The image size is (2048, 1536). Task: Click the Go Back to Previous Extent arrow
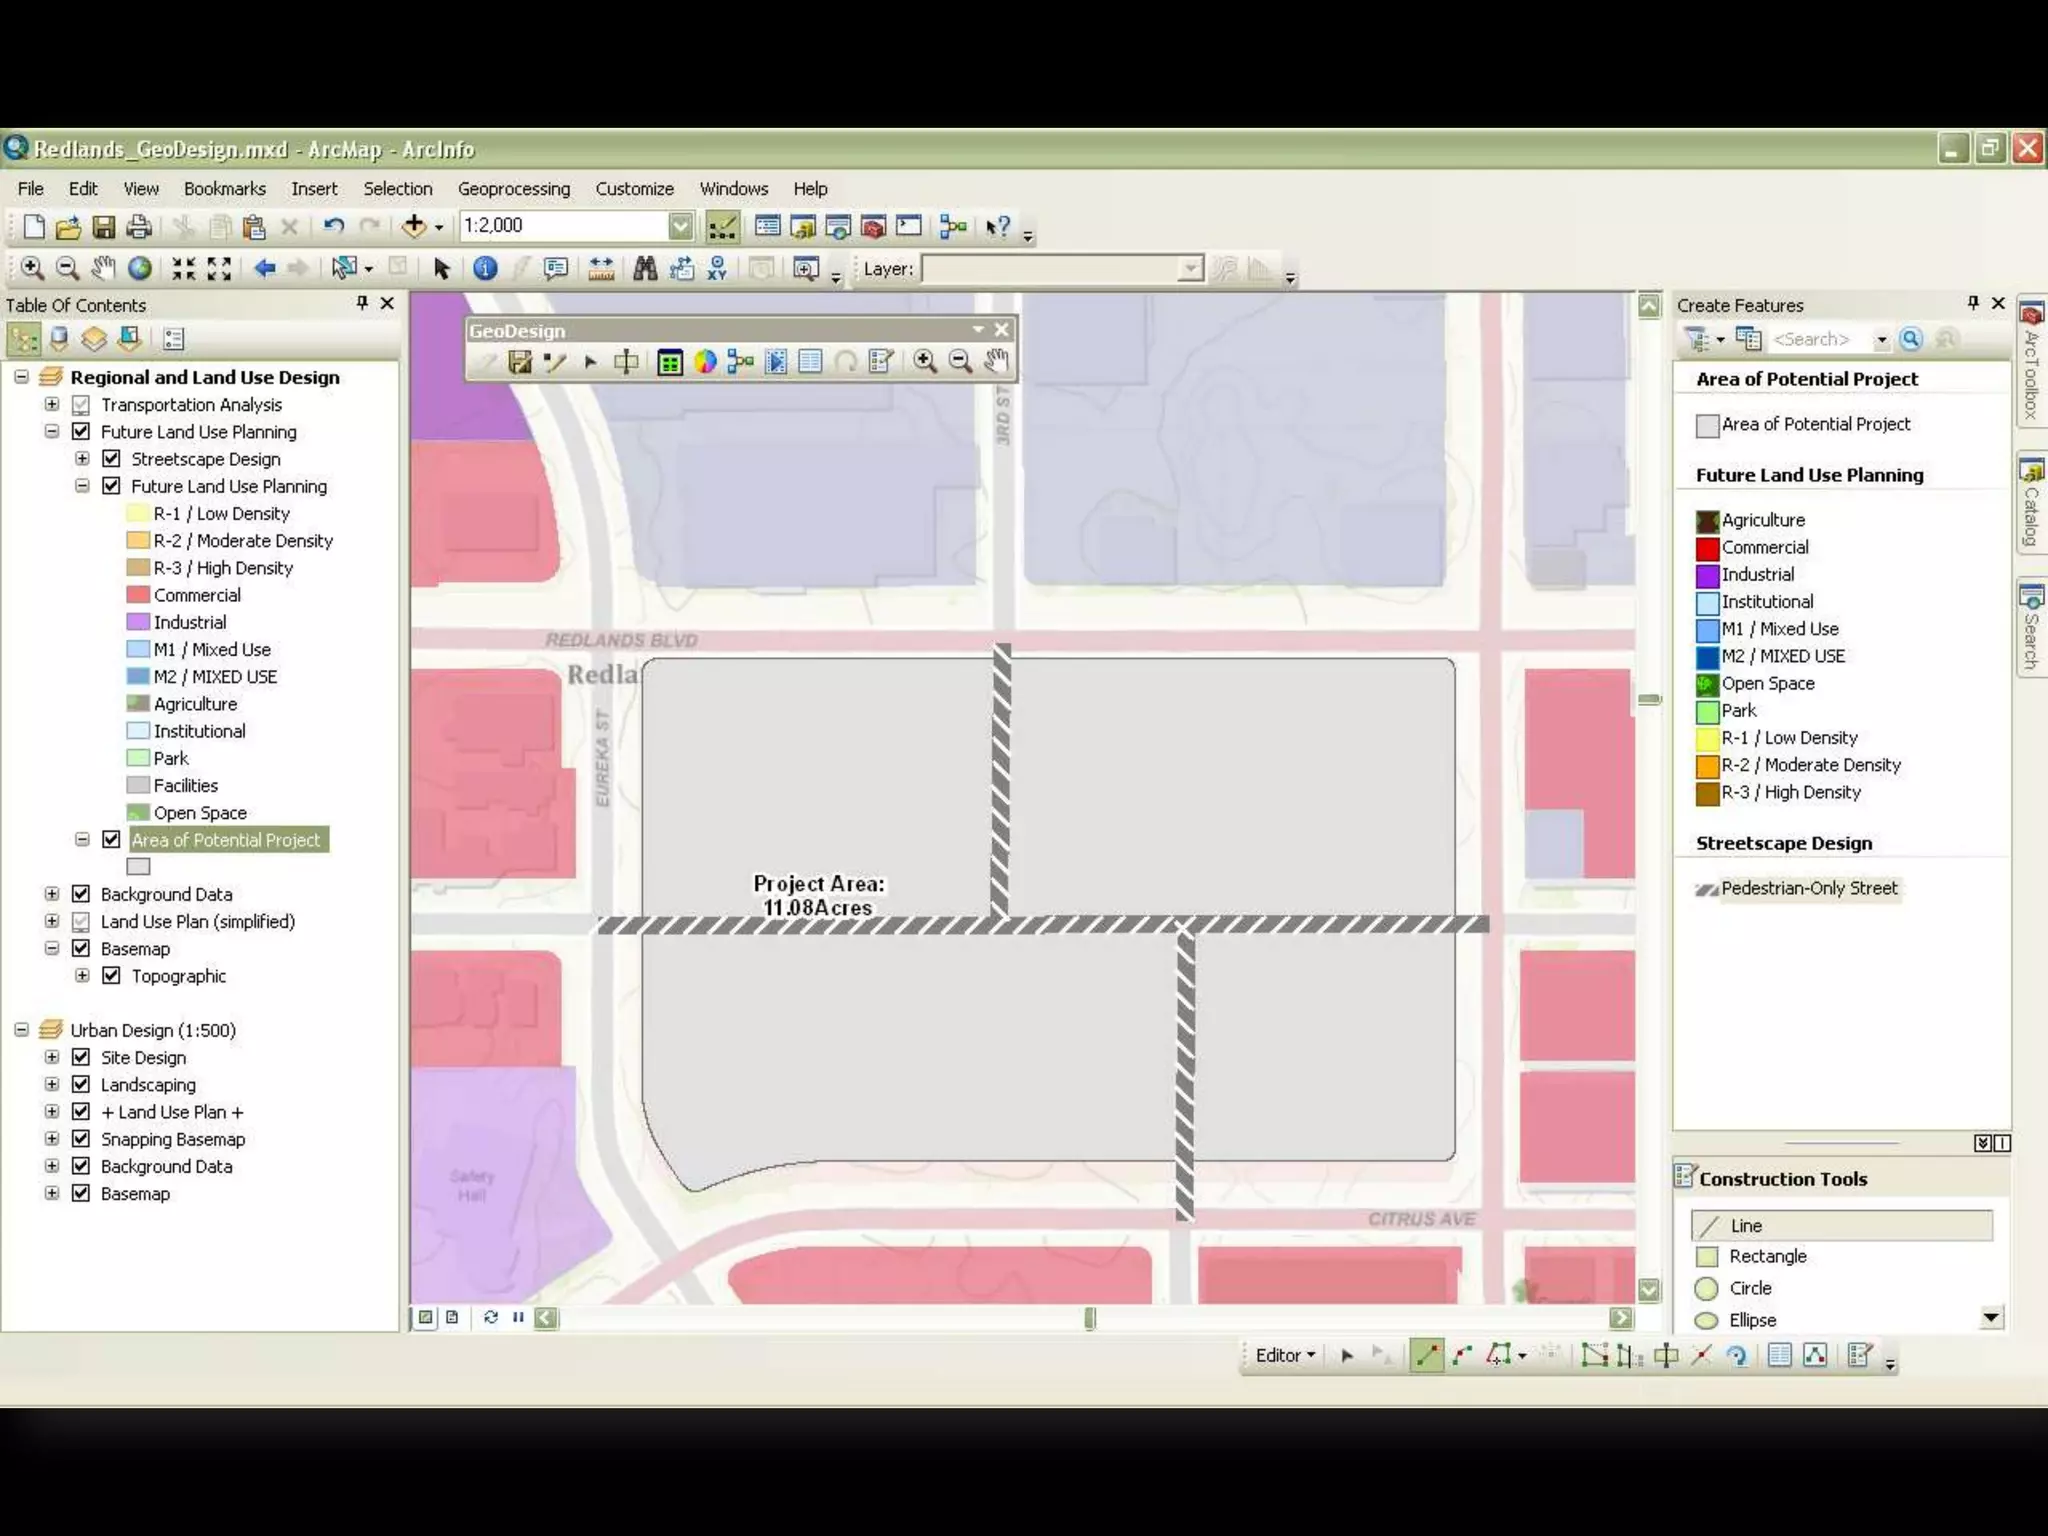[264, 268]
